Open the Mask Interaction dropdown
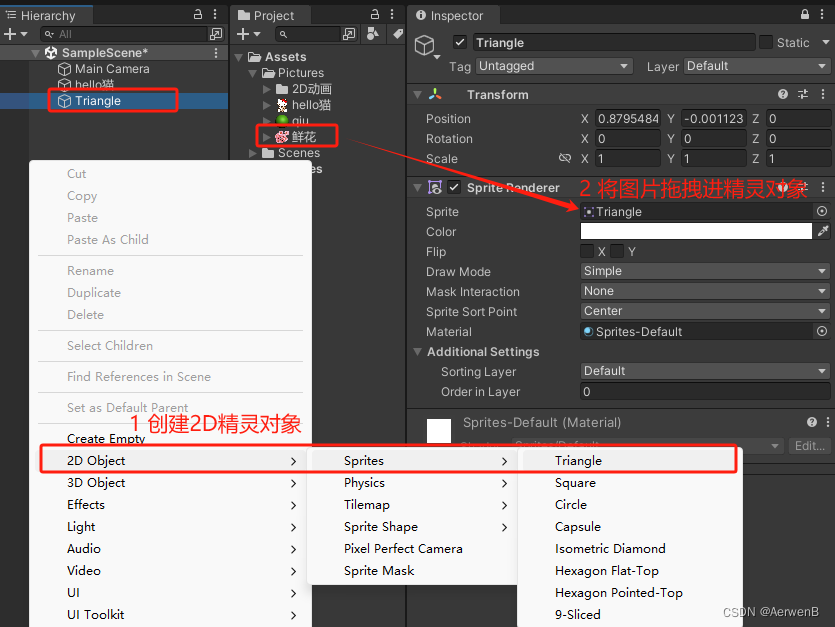This screenshot has width=835, height=627. tap(705, 291)
